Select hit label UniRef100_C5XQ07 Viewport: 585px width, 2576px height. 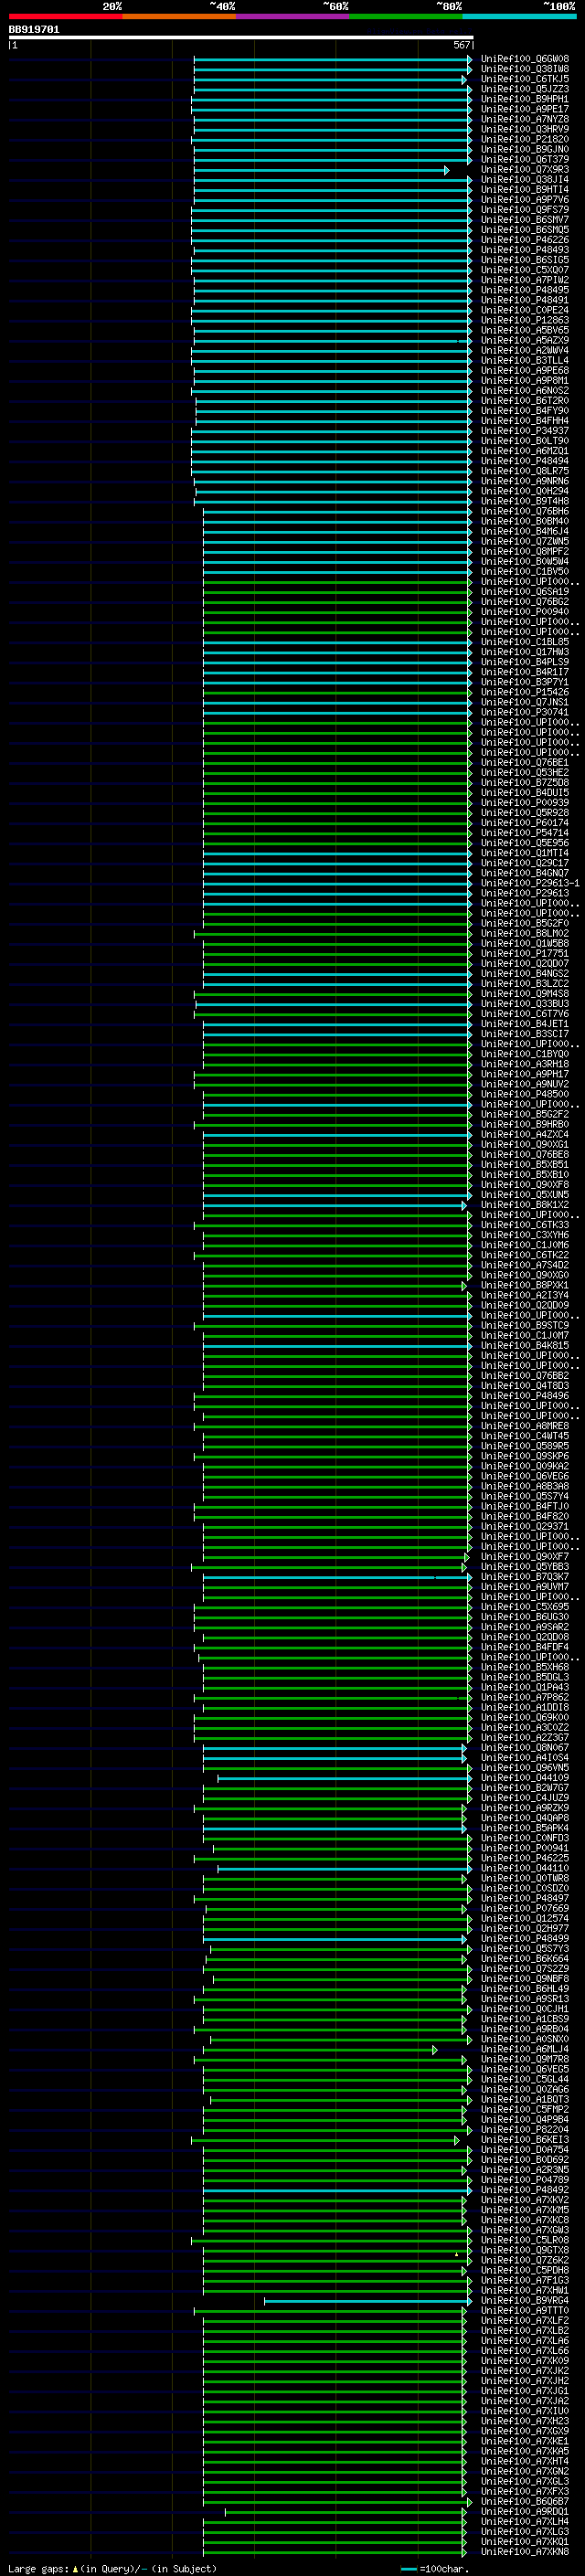pyautogui.click(x=525, y=270)
